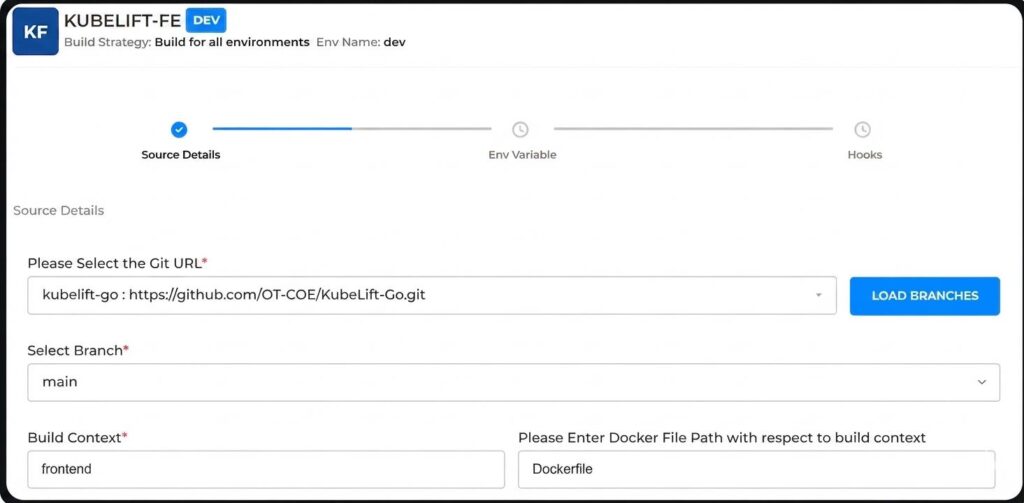Open the Env Variable clock step icon
This screenshot has height=503, width=1024.
[x=520, y=129]
